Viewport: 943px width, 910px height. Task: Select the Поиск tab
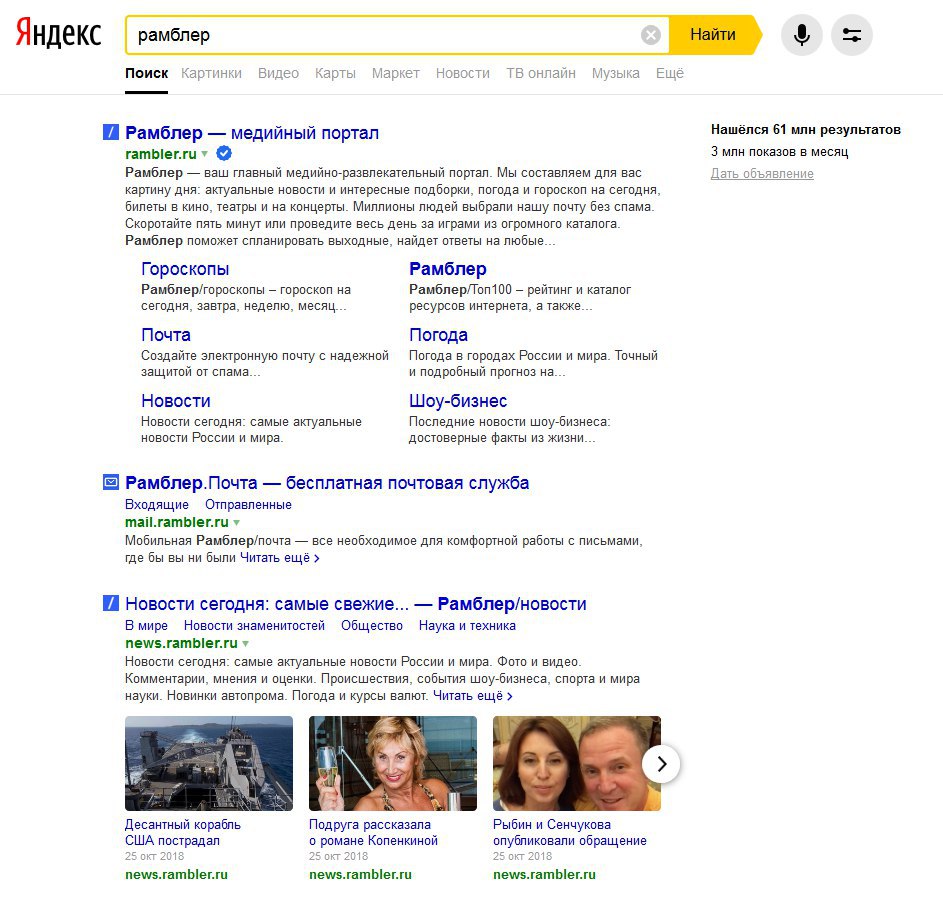[x=146, y=73]
